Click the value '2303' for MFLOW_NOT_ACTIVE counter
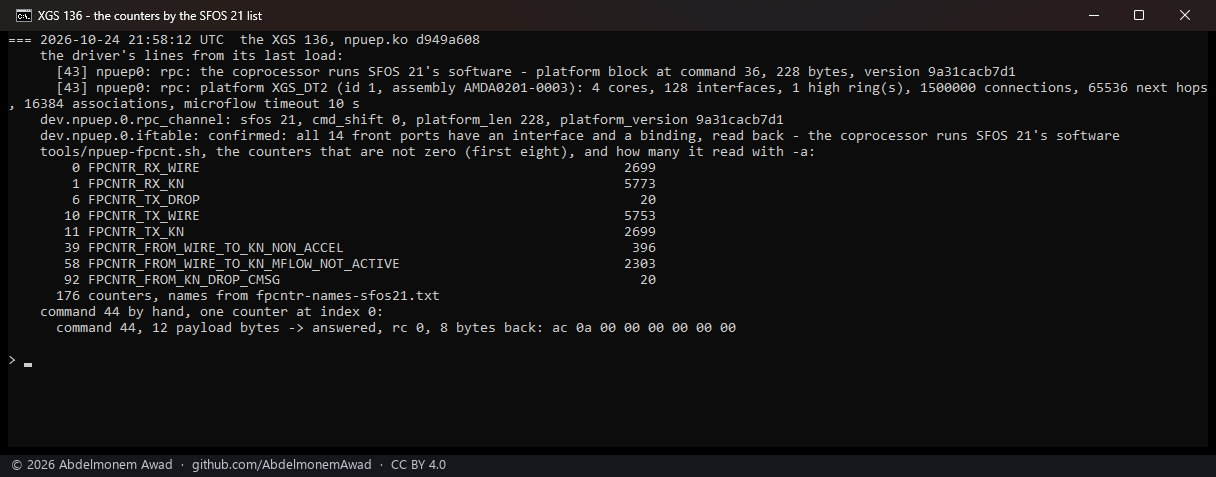 pos(640,264)
